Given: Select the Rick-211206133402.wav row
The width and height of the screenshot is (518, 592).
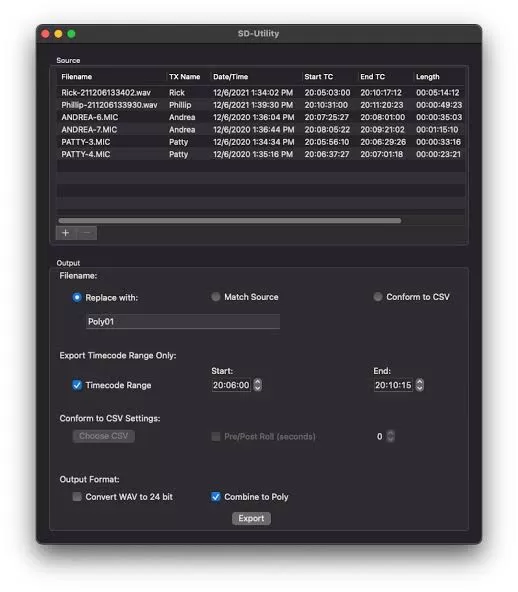Looking at the screenshot, I should pyautogui.click(x=261, y=92).
